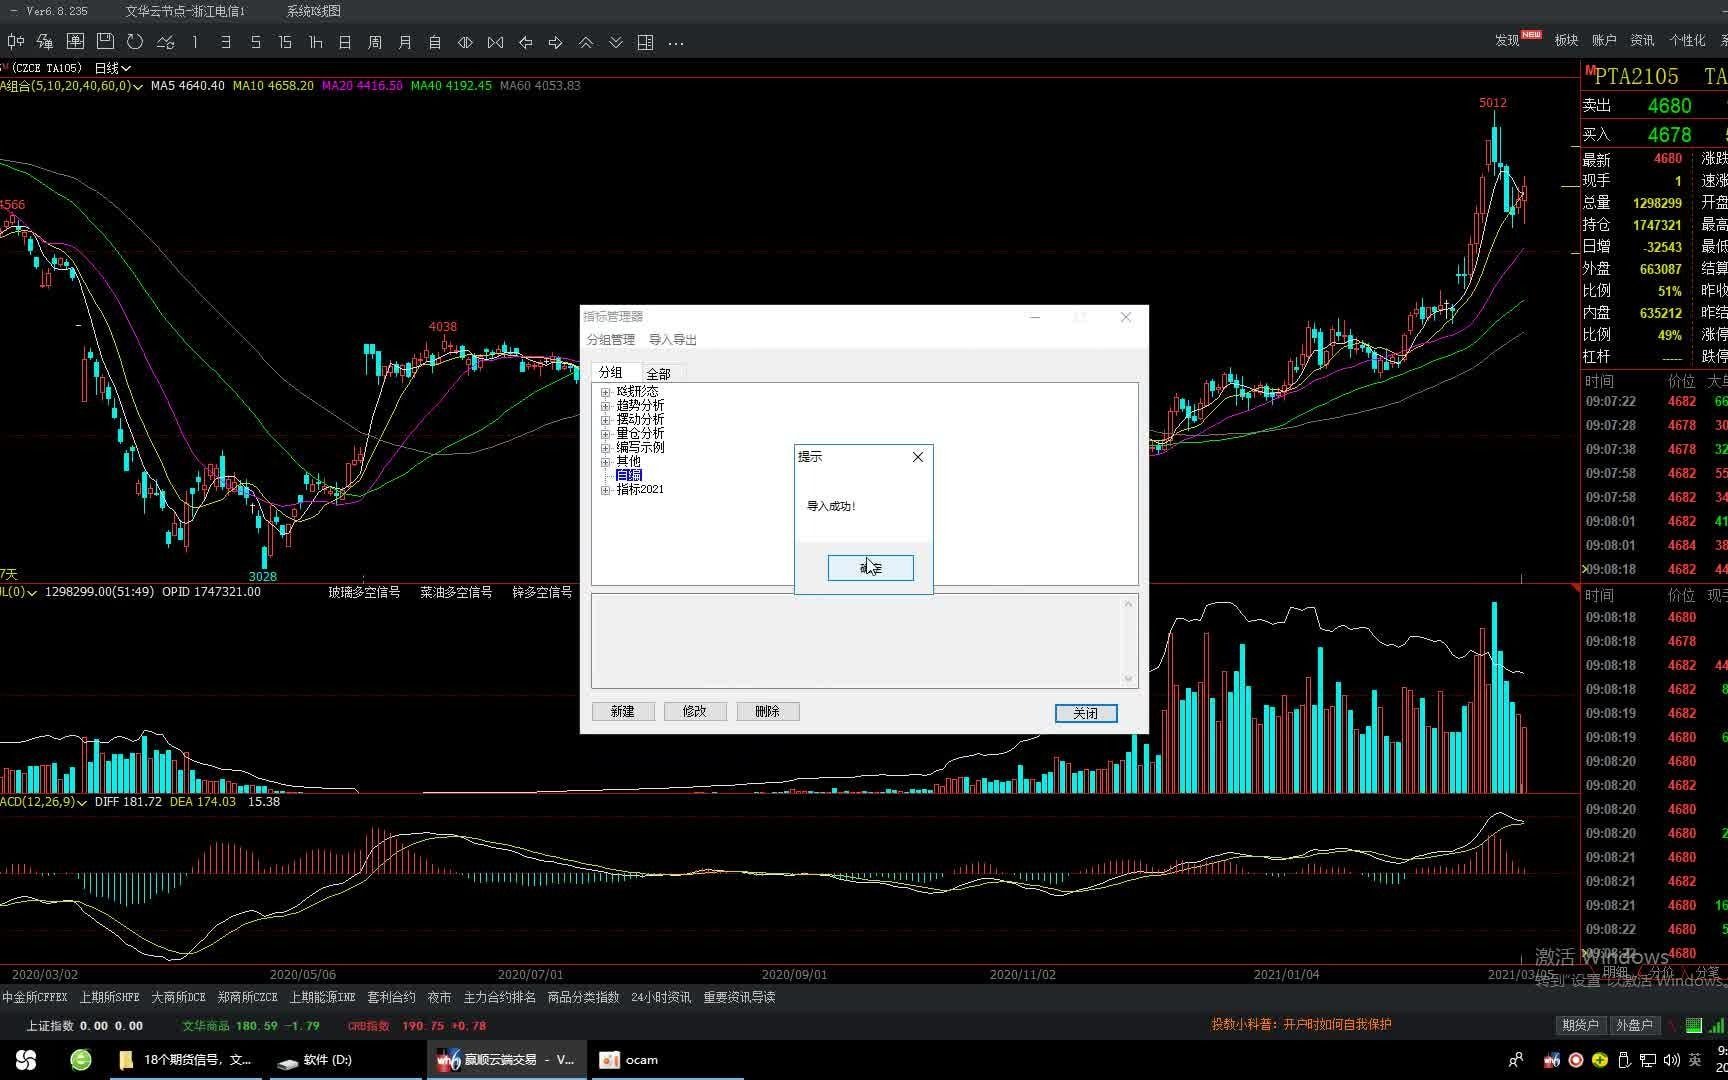Switch to 1-minute period button

[195, 42]
